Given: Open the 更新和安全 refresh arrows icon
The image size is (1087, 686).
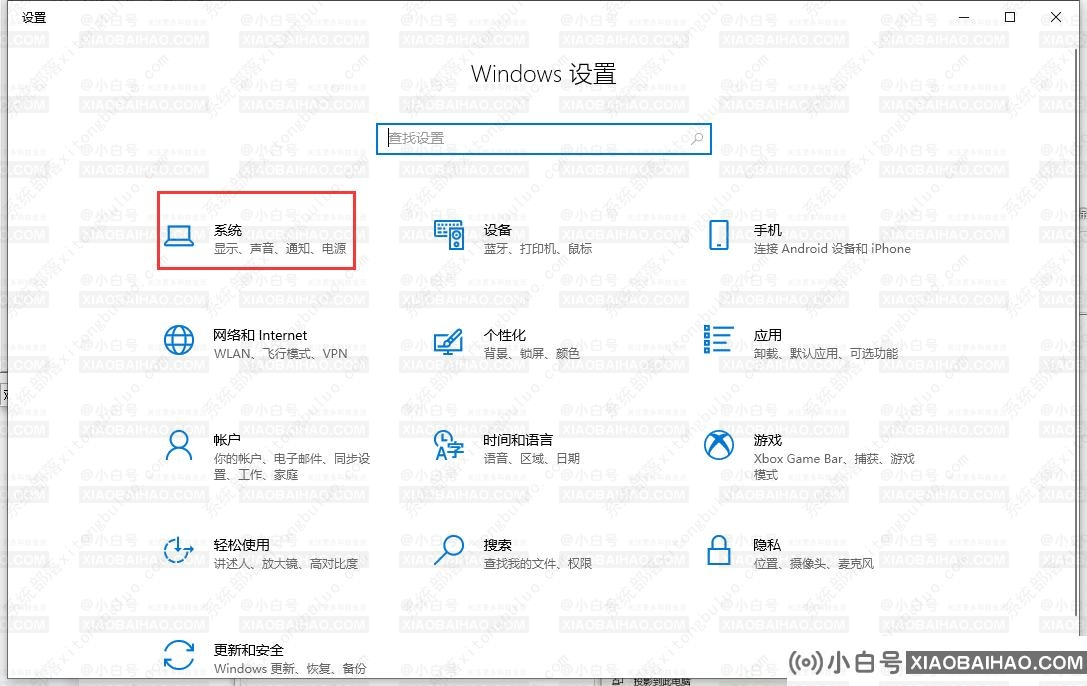Looking at the screenshot, I should (x=179, y=655).
